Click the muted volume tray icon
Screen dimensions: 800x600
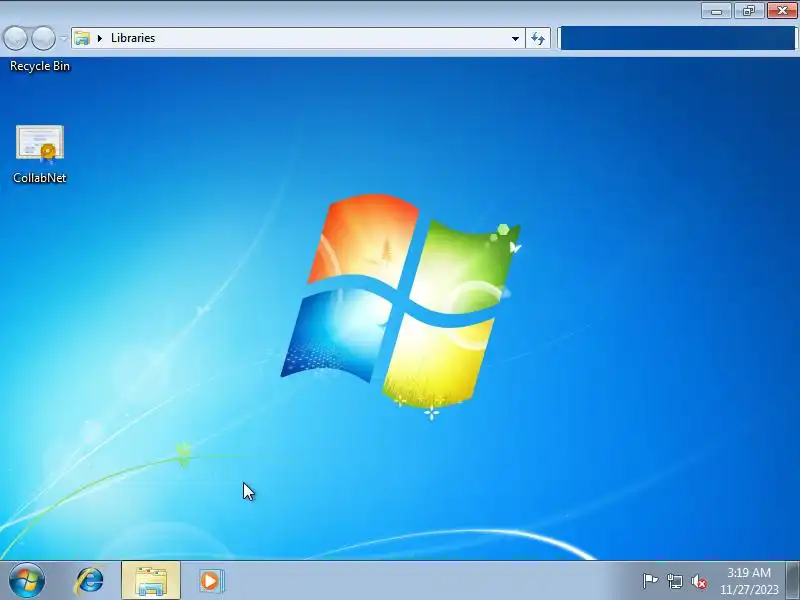[699, 581]
